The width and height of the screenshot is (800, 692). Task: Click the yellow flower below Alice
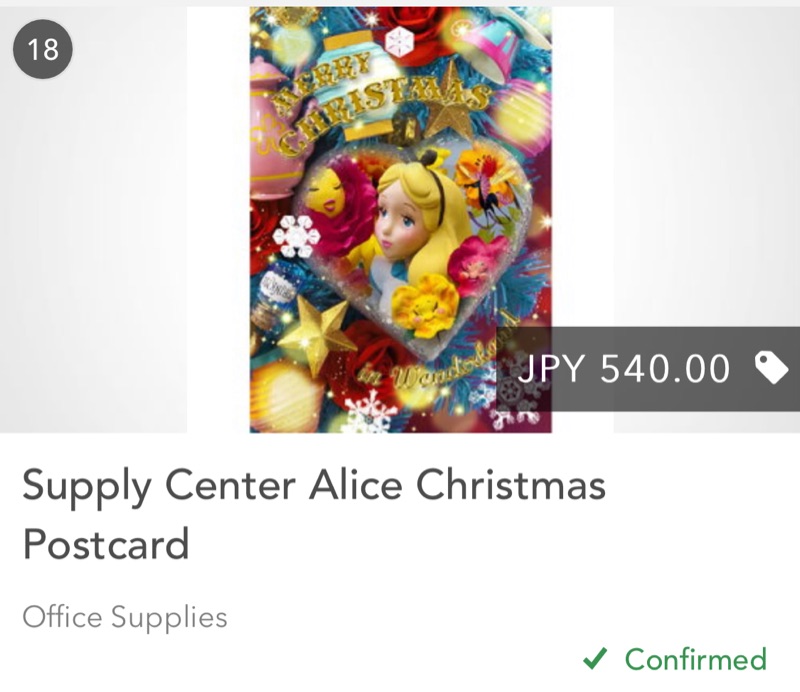click(426, 306)
